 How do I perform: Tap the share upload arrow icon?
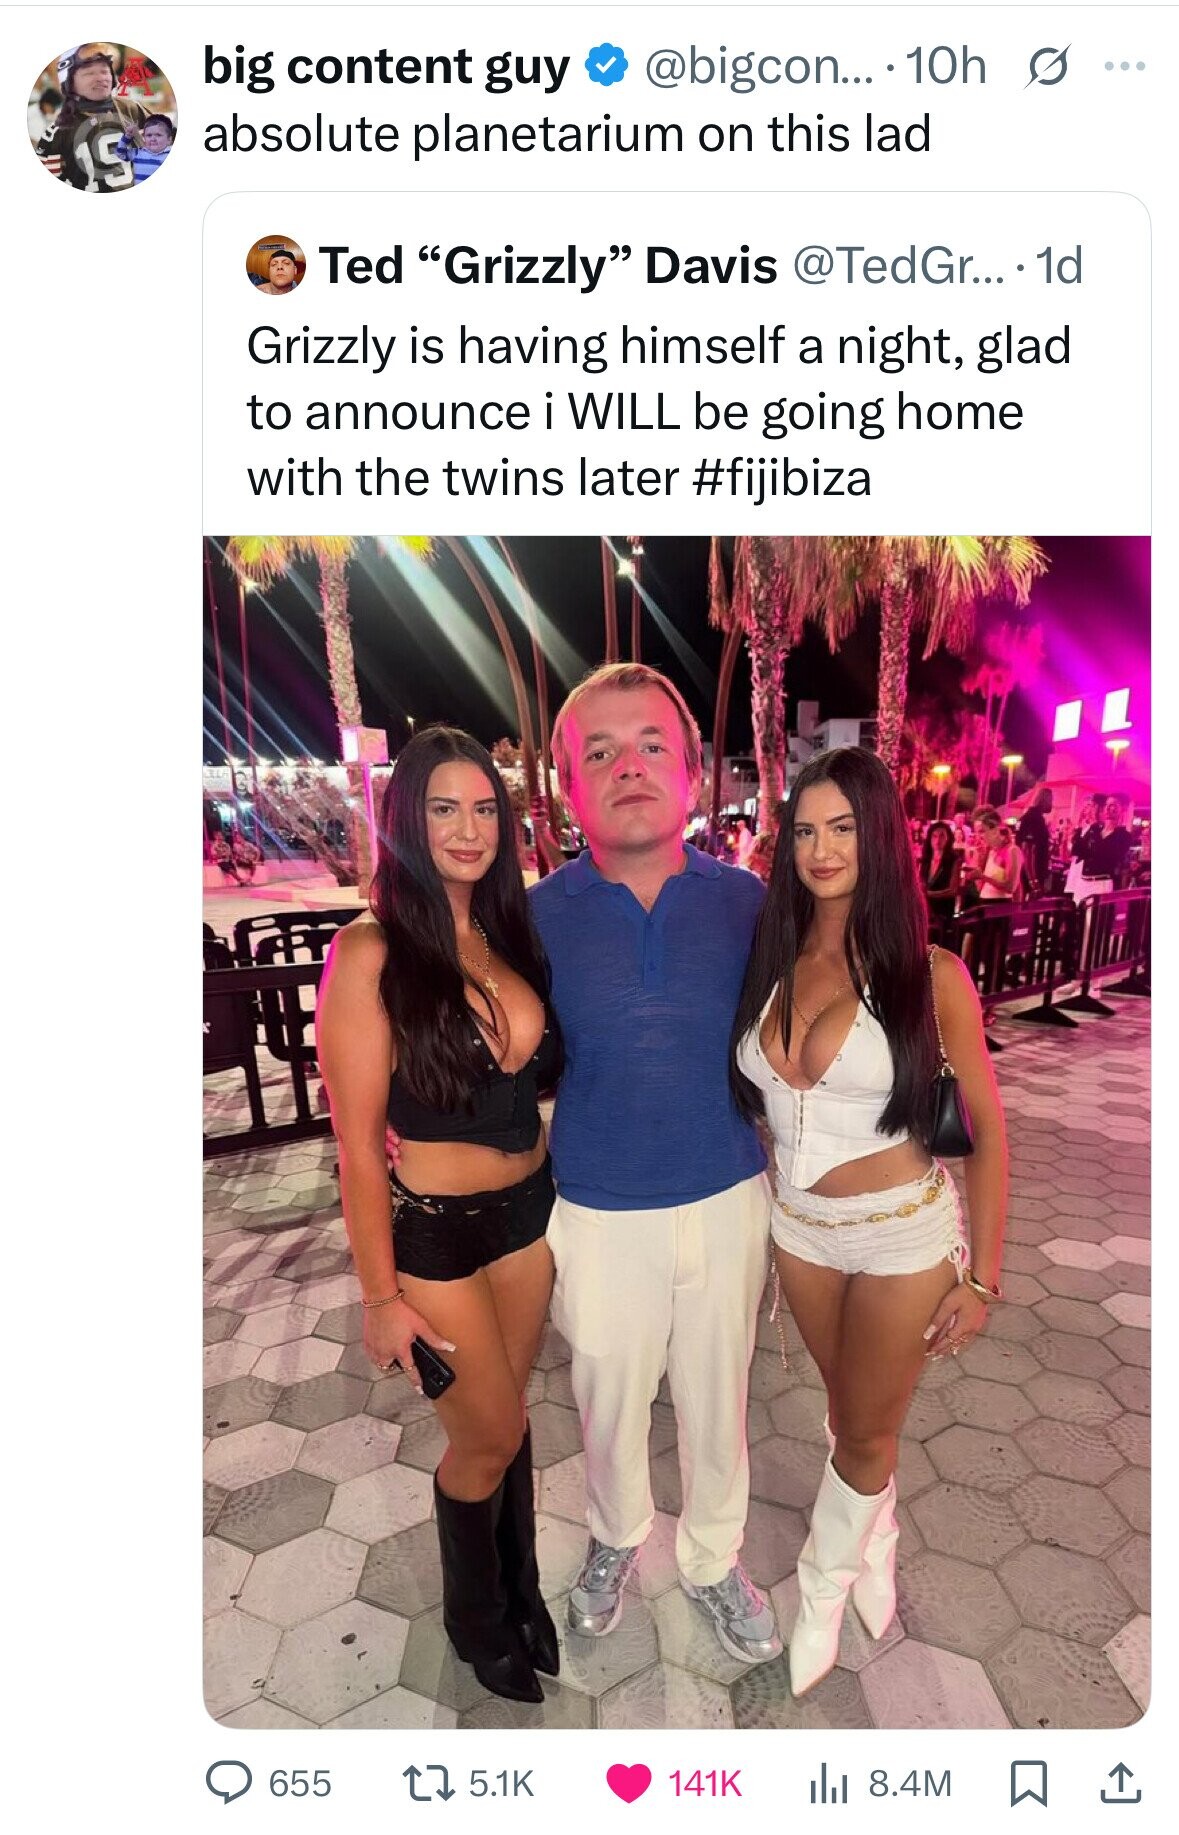point(1120,1782)
